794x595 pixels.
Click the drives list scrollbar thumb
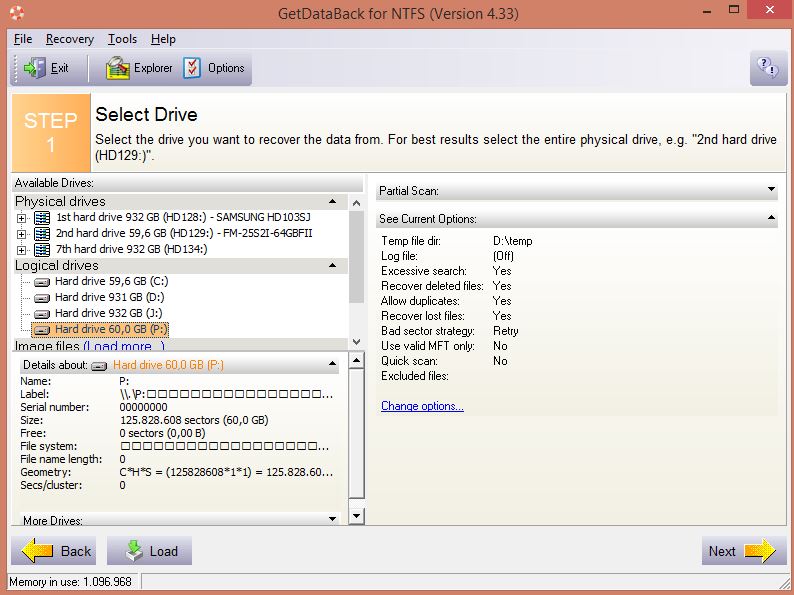(x=356, y=257)
